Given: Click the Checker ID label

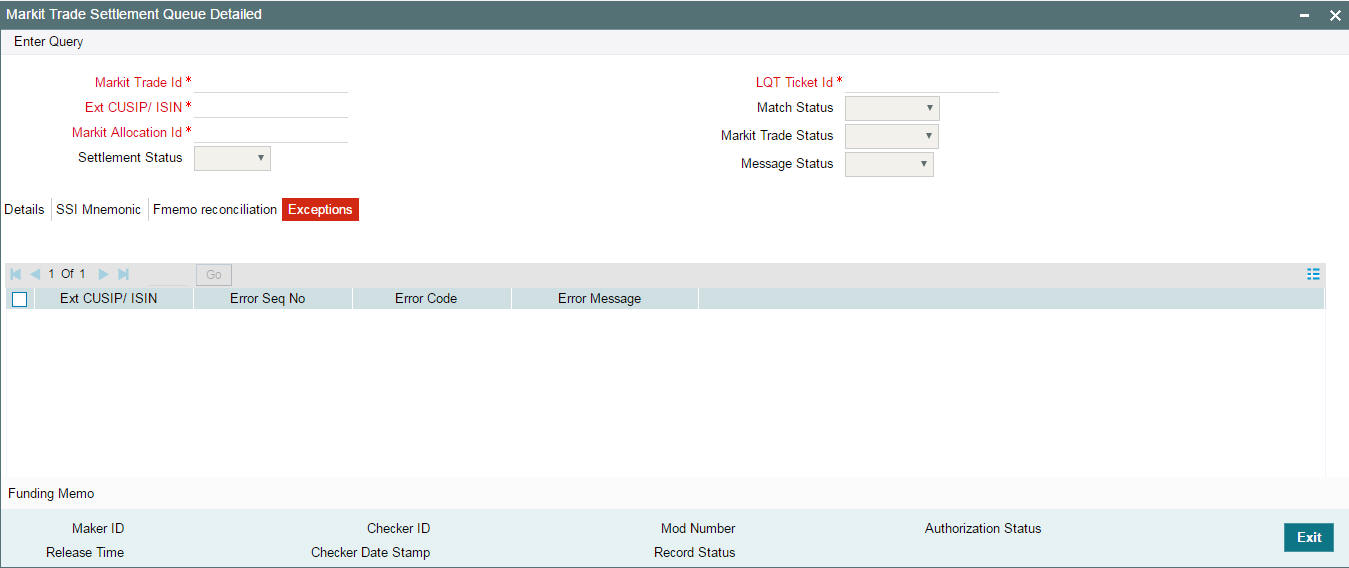Looking at the screenshot, I should click(398, 529).
